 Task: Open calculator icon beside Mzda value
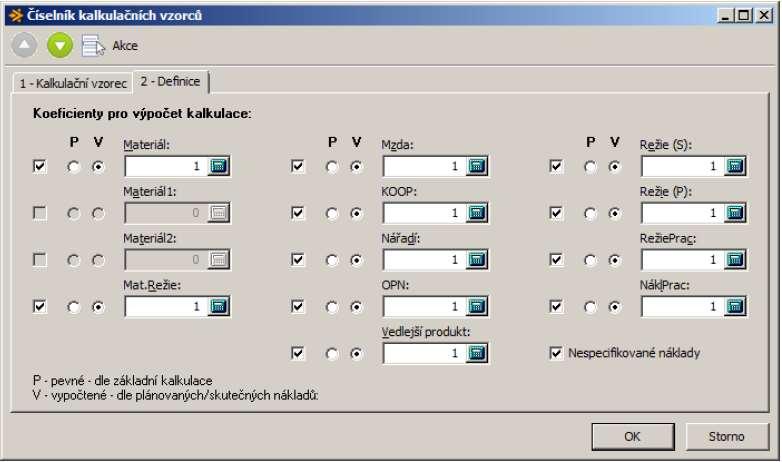[477, 166]
